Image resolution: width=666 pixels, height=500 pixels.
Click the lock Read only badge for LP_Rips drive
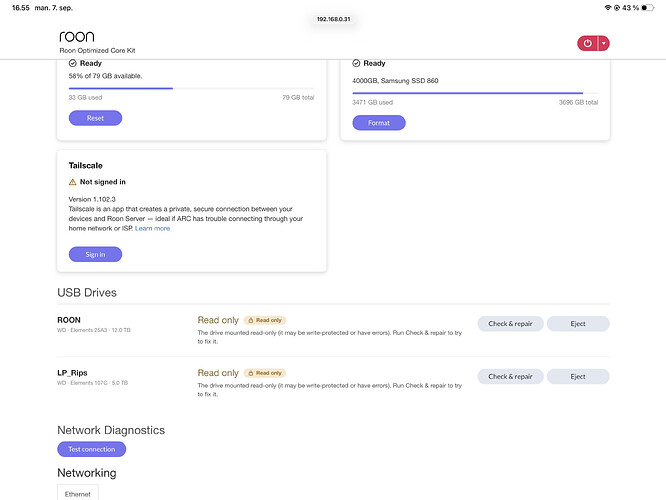point(265,373)
